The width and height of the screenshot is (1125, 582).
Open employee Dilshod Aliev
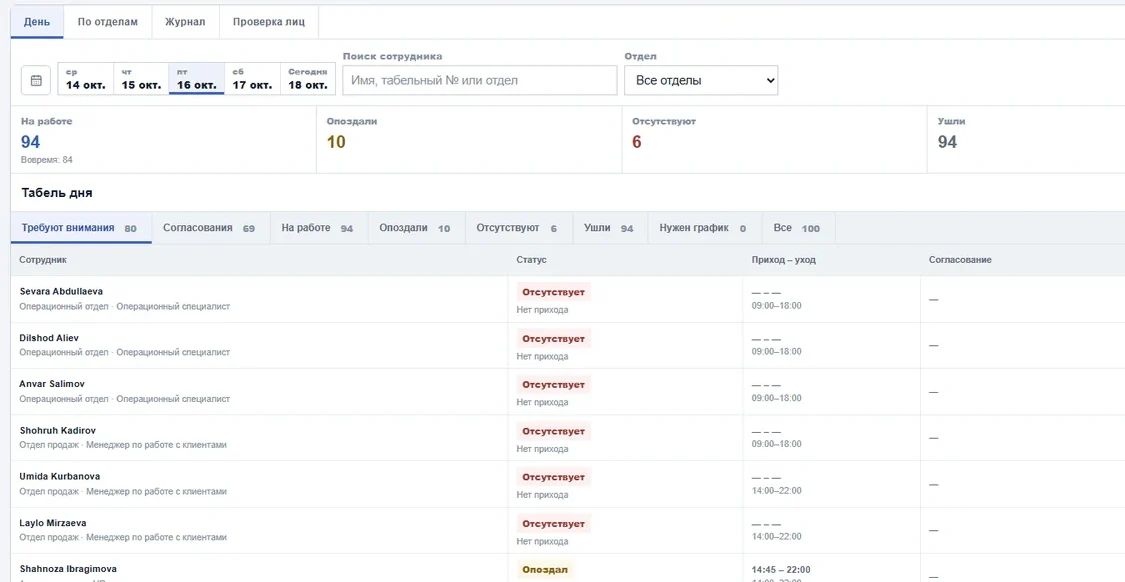(50, 338)
